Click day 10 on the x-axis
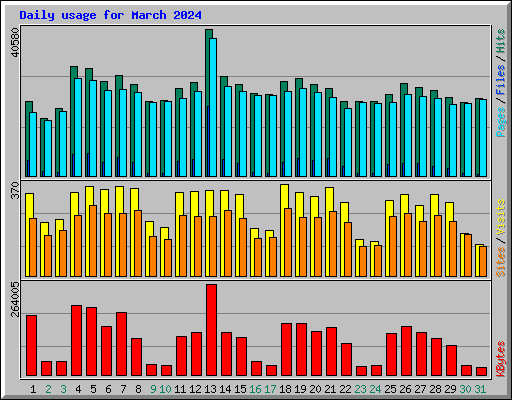The image size is (512, 400). (x=165, y=389)
